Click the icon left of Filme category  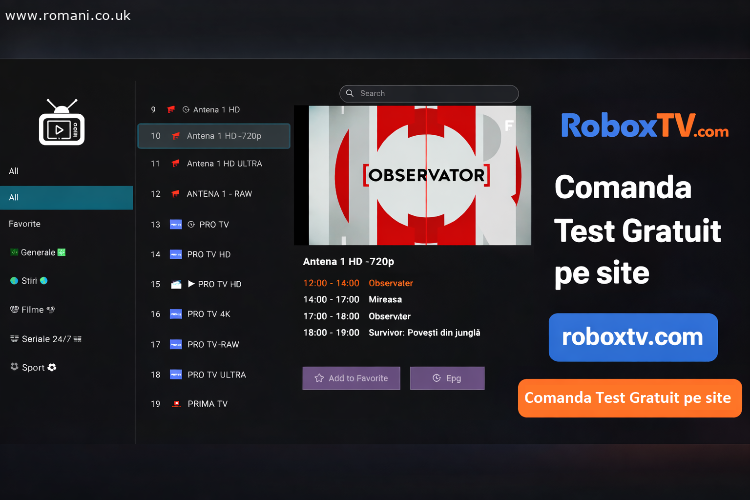click(x=14, y=310)
